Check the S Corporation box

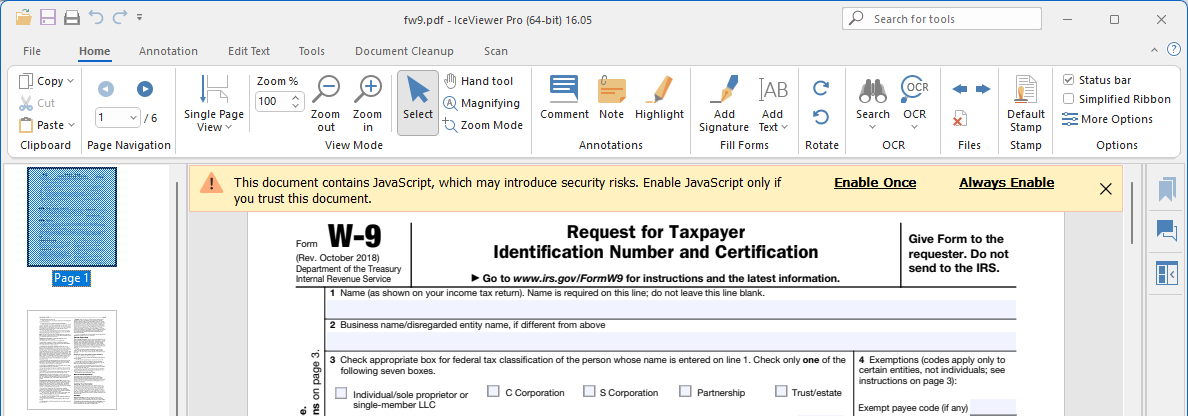(x=589, y=391)
